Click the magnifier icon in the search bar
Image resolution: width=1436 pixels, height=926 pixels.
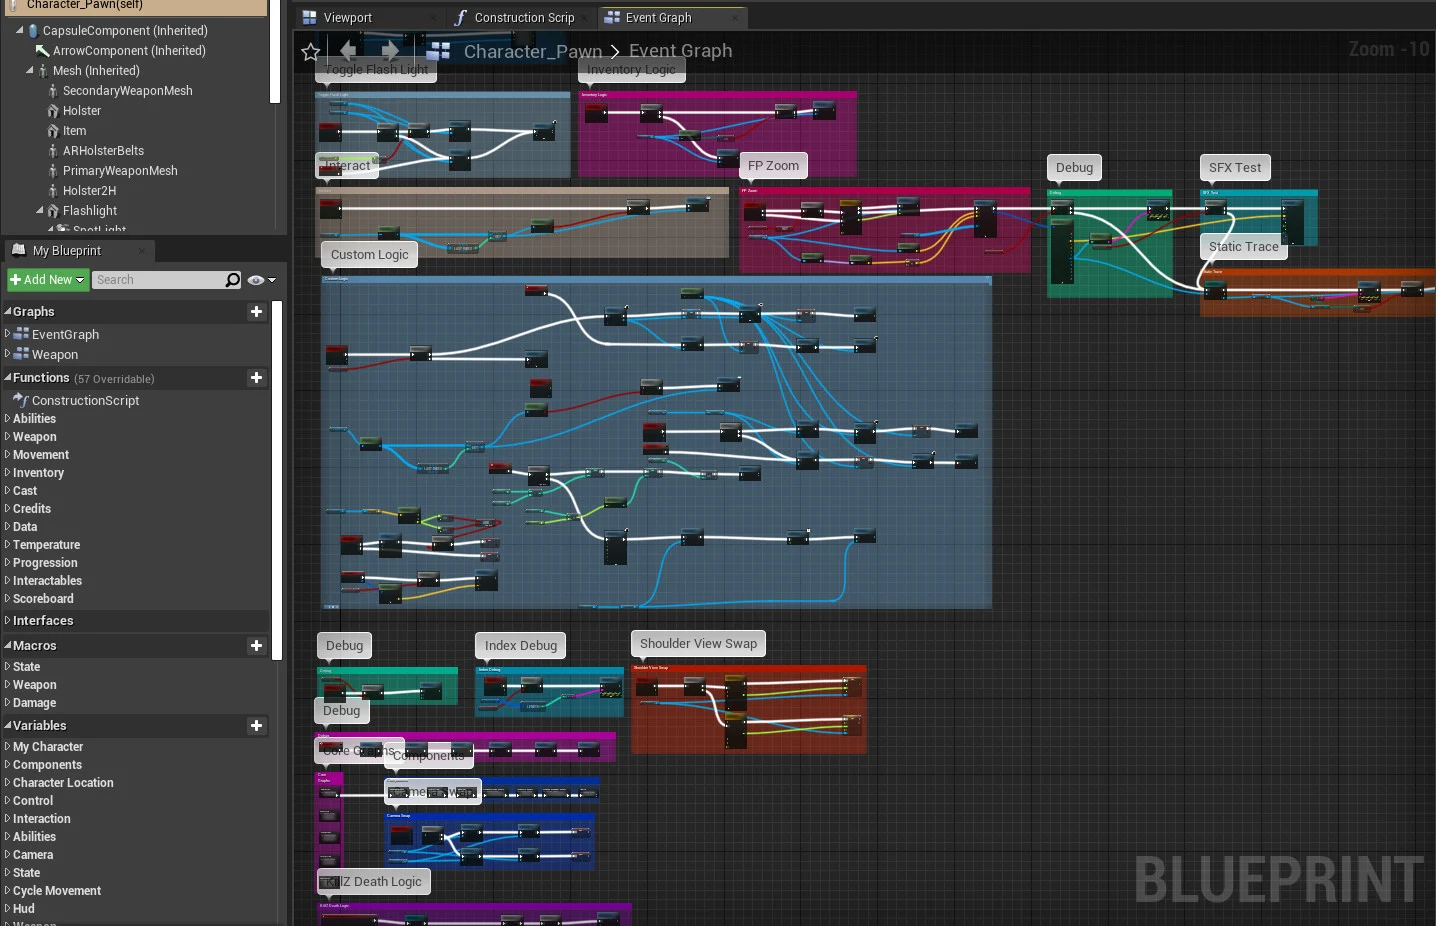pyautogui.click(x=231, y=280)
